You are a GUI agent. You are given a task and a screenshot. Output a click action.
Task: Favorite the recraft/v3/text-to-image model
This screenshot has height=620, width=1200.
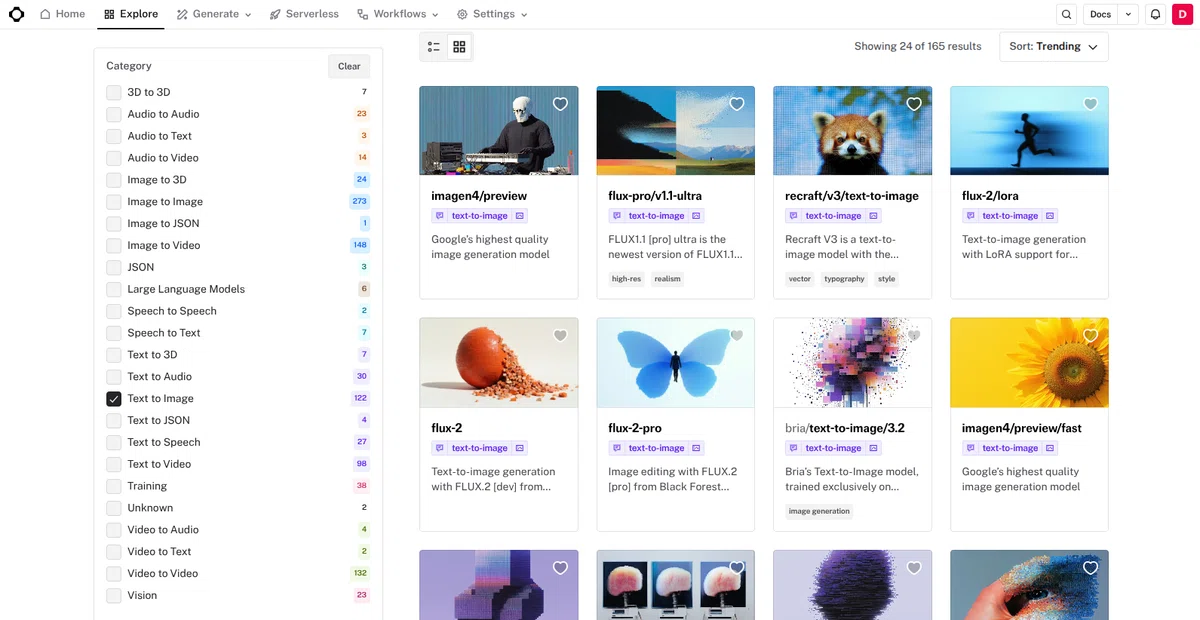coord(914,104)
